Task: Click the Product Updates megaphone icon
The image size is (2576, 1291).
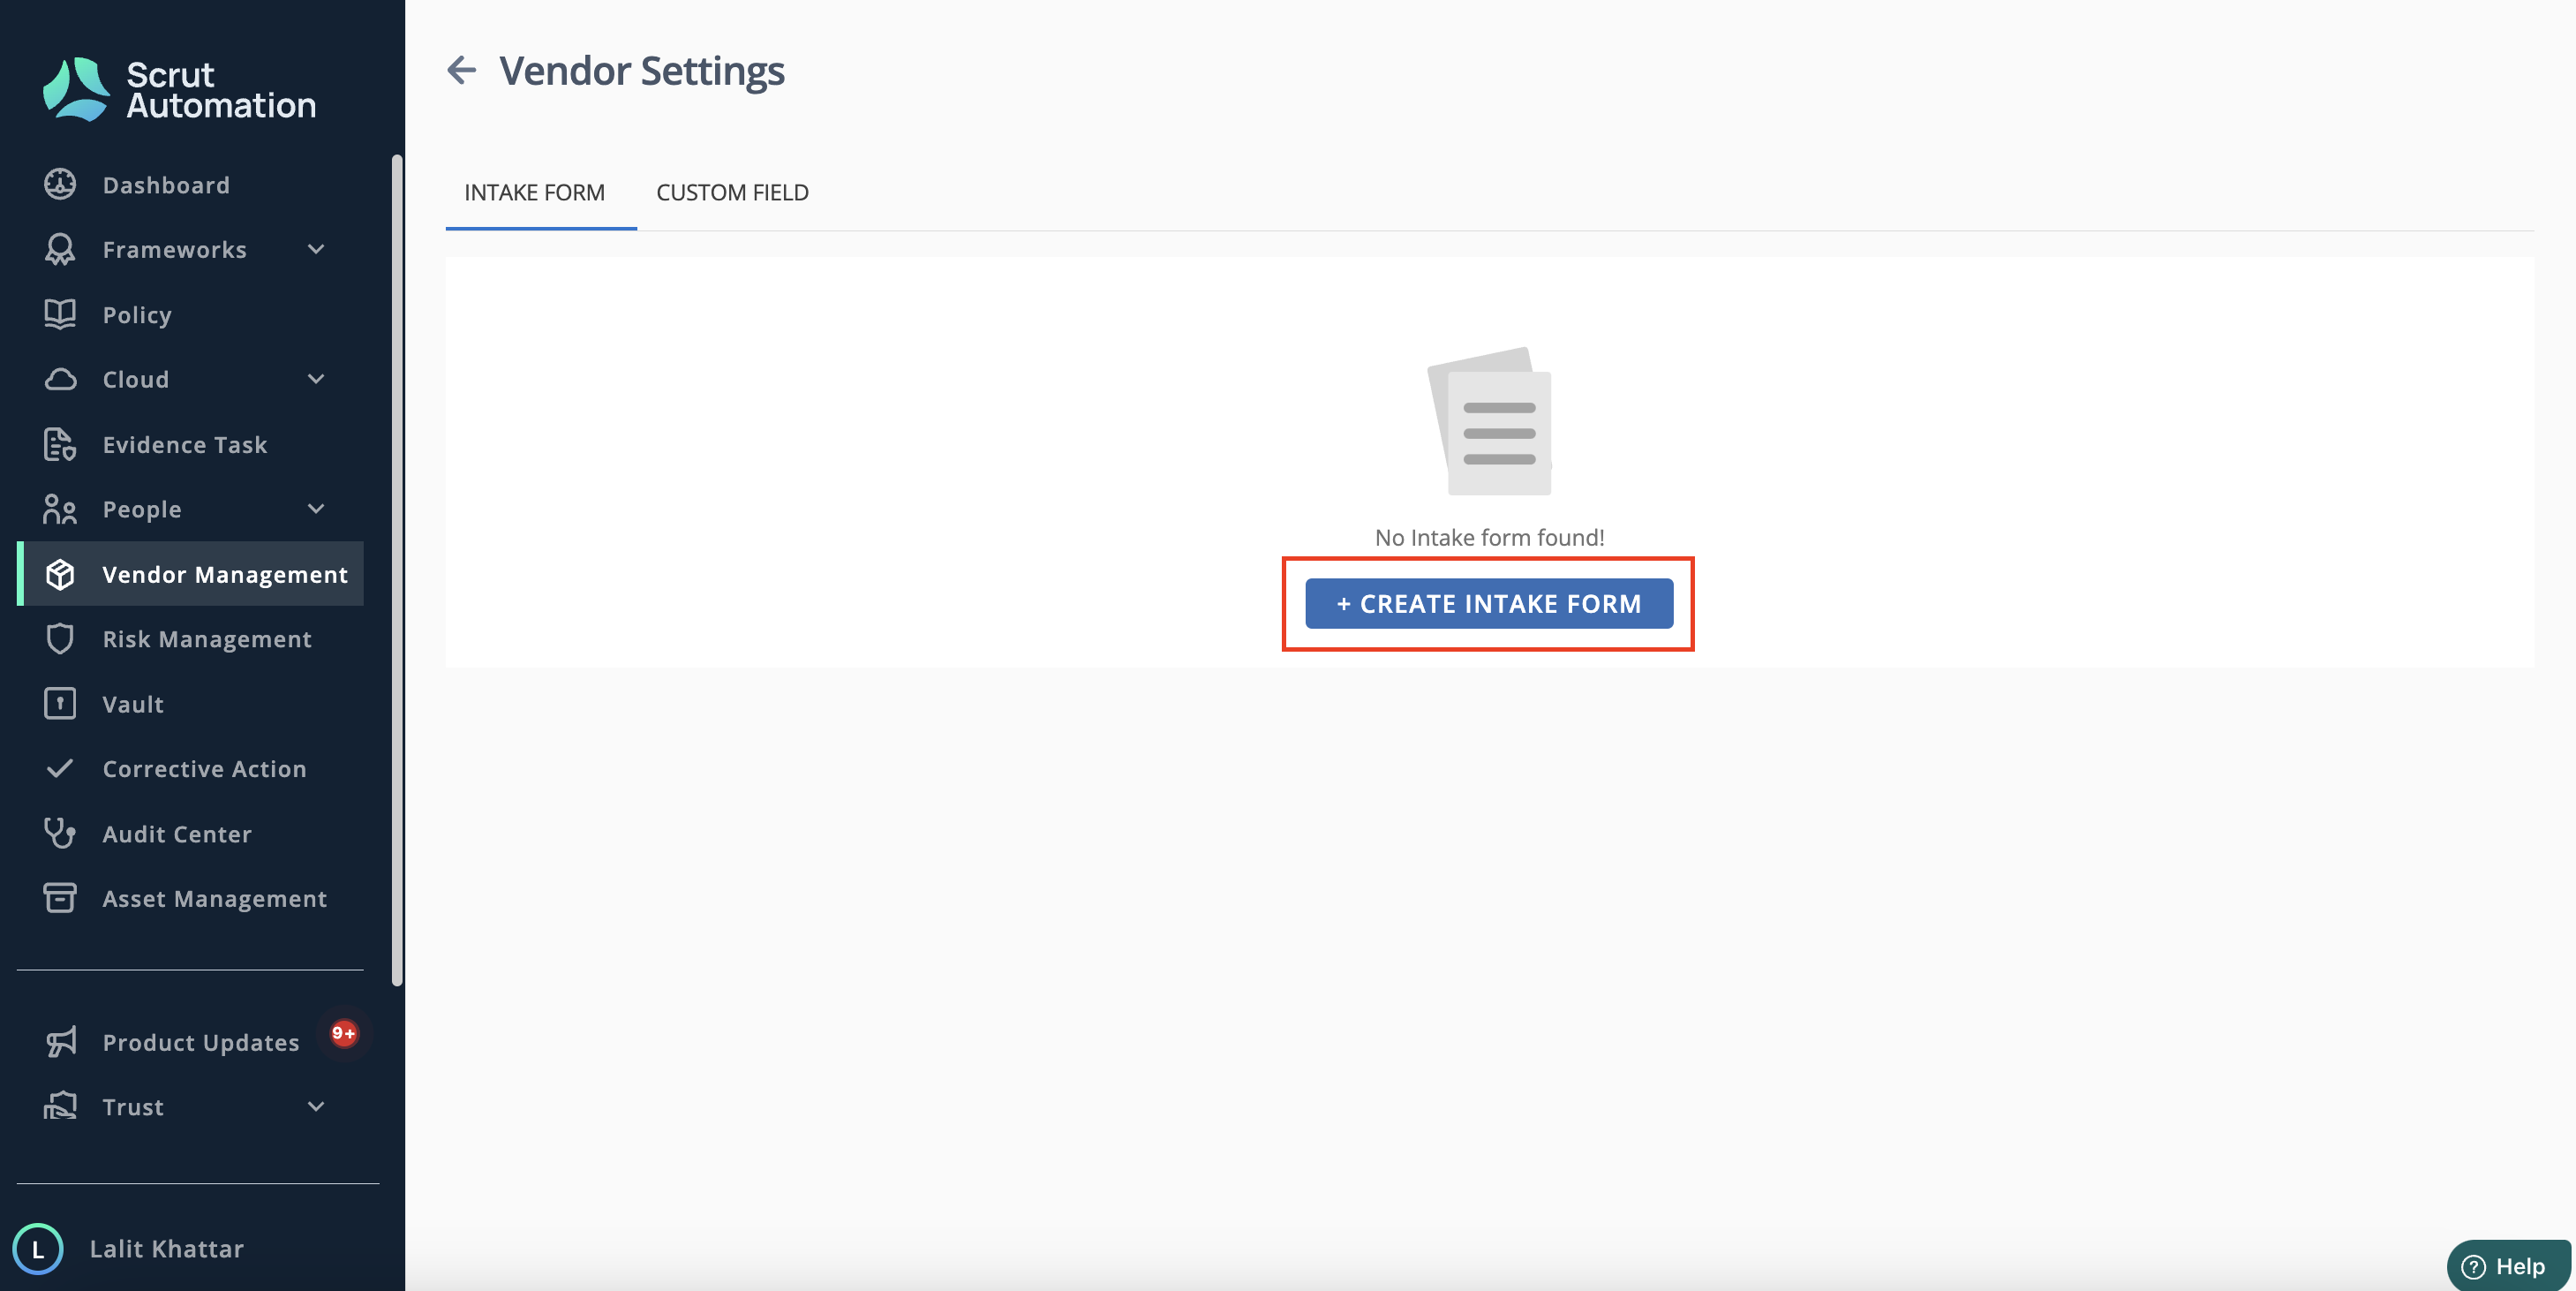Action: pos(60,1042)
